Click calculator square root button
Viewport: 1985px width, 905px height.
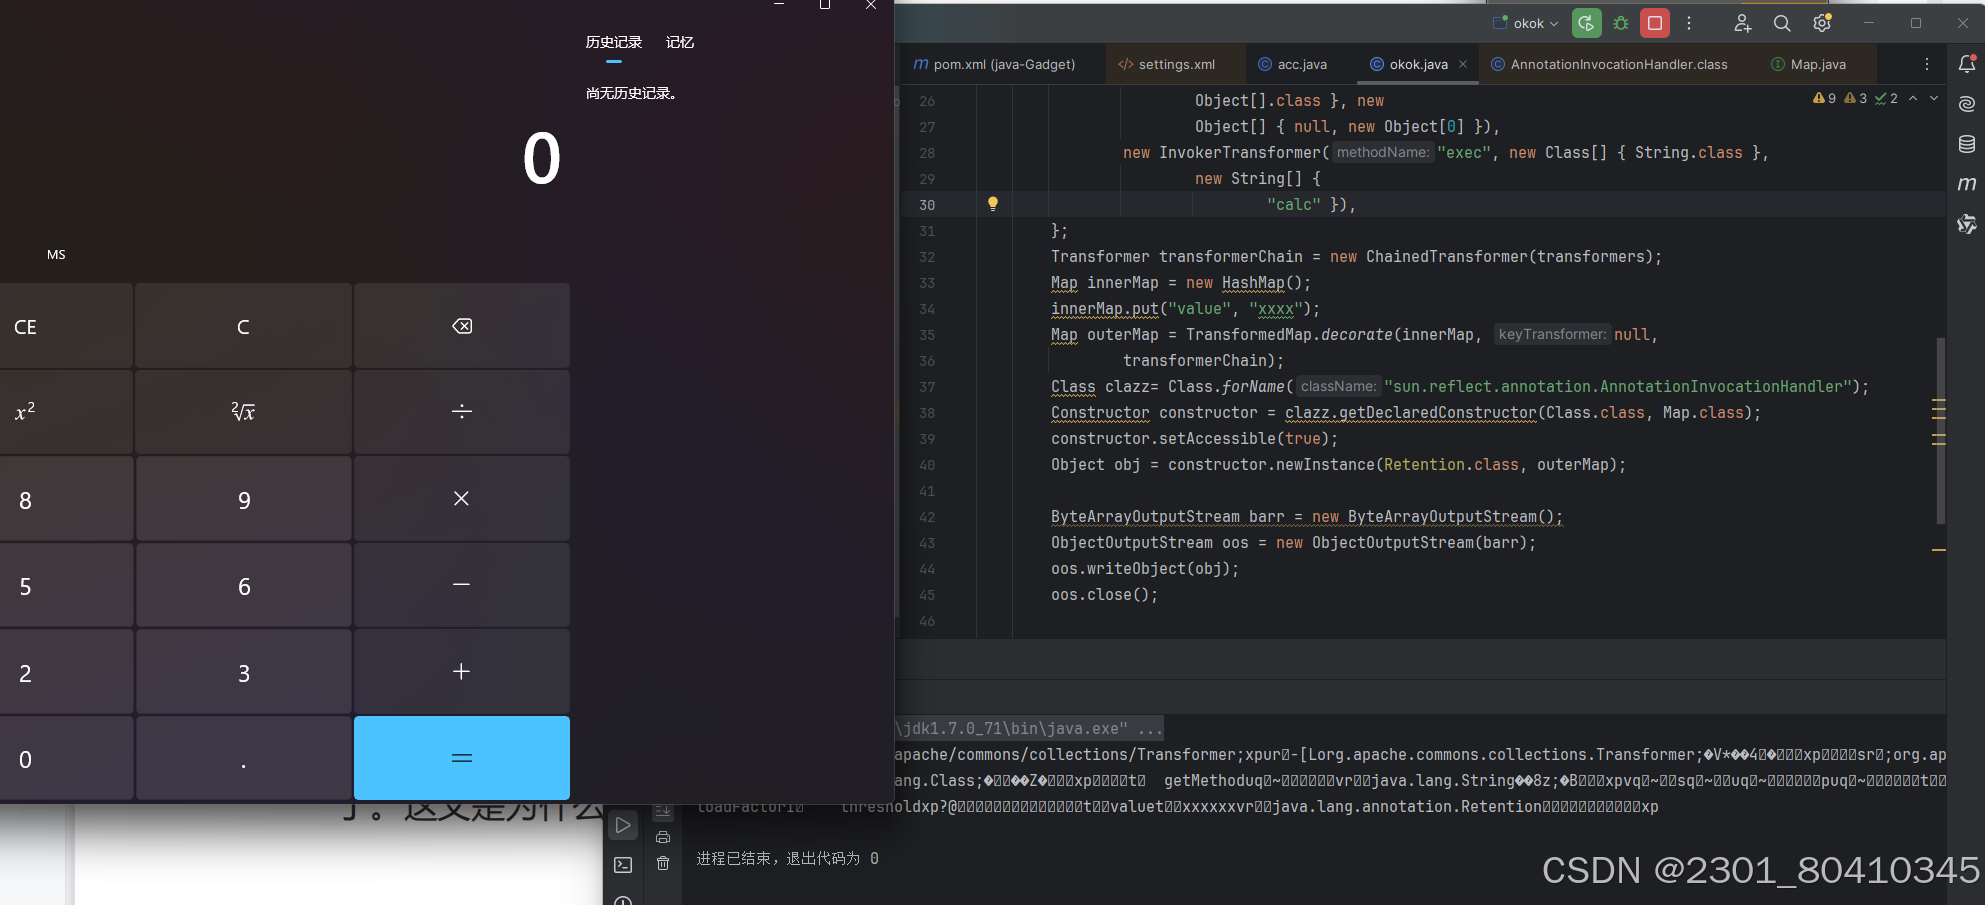point(244,412)
